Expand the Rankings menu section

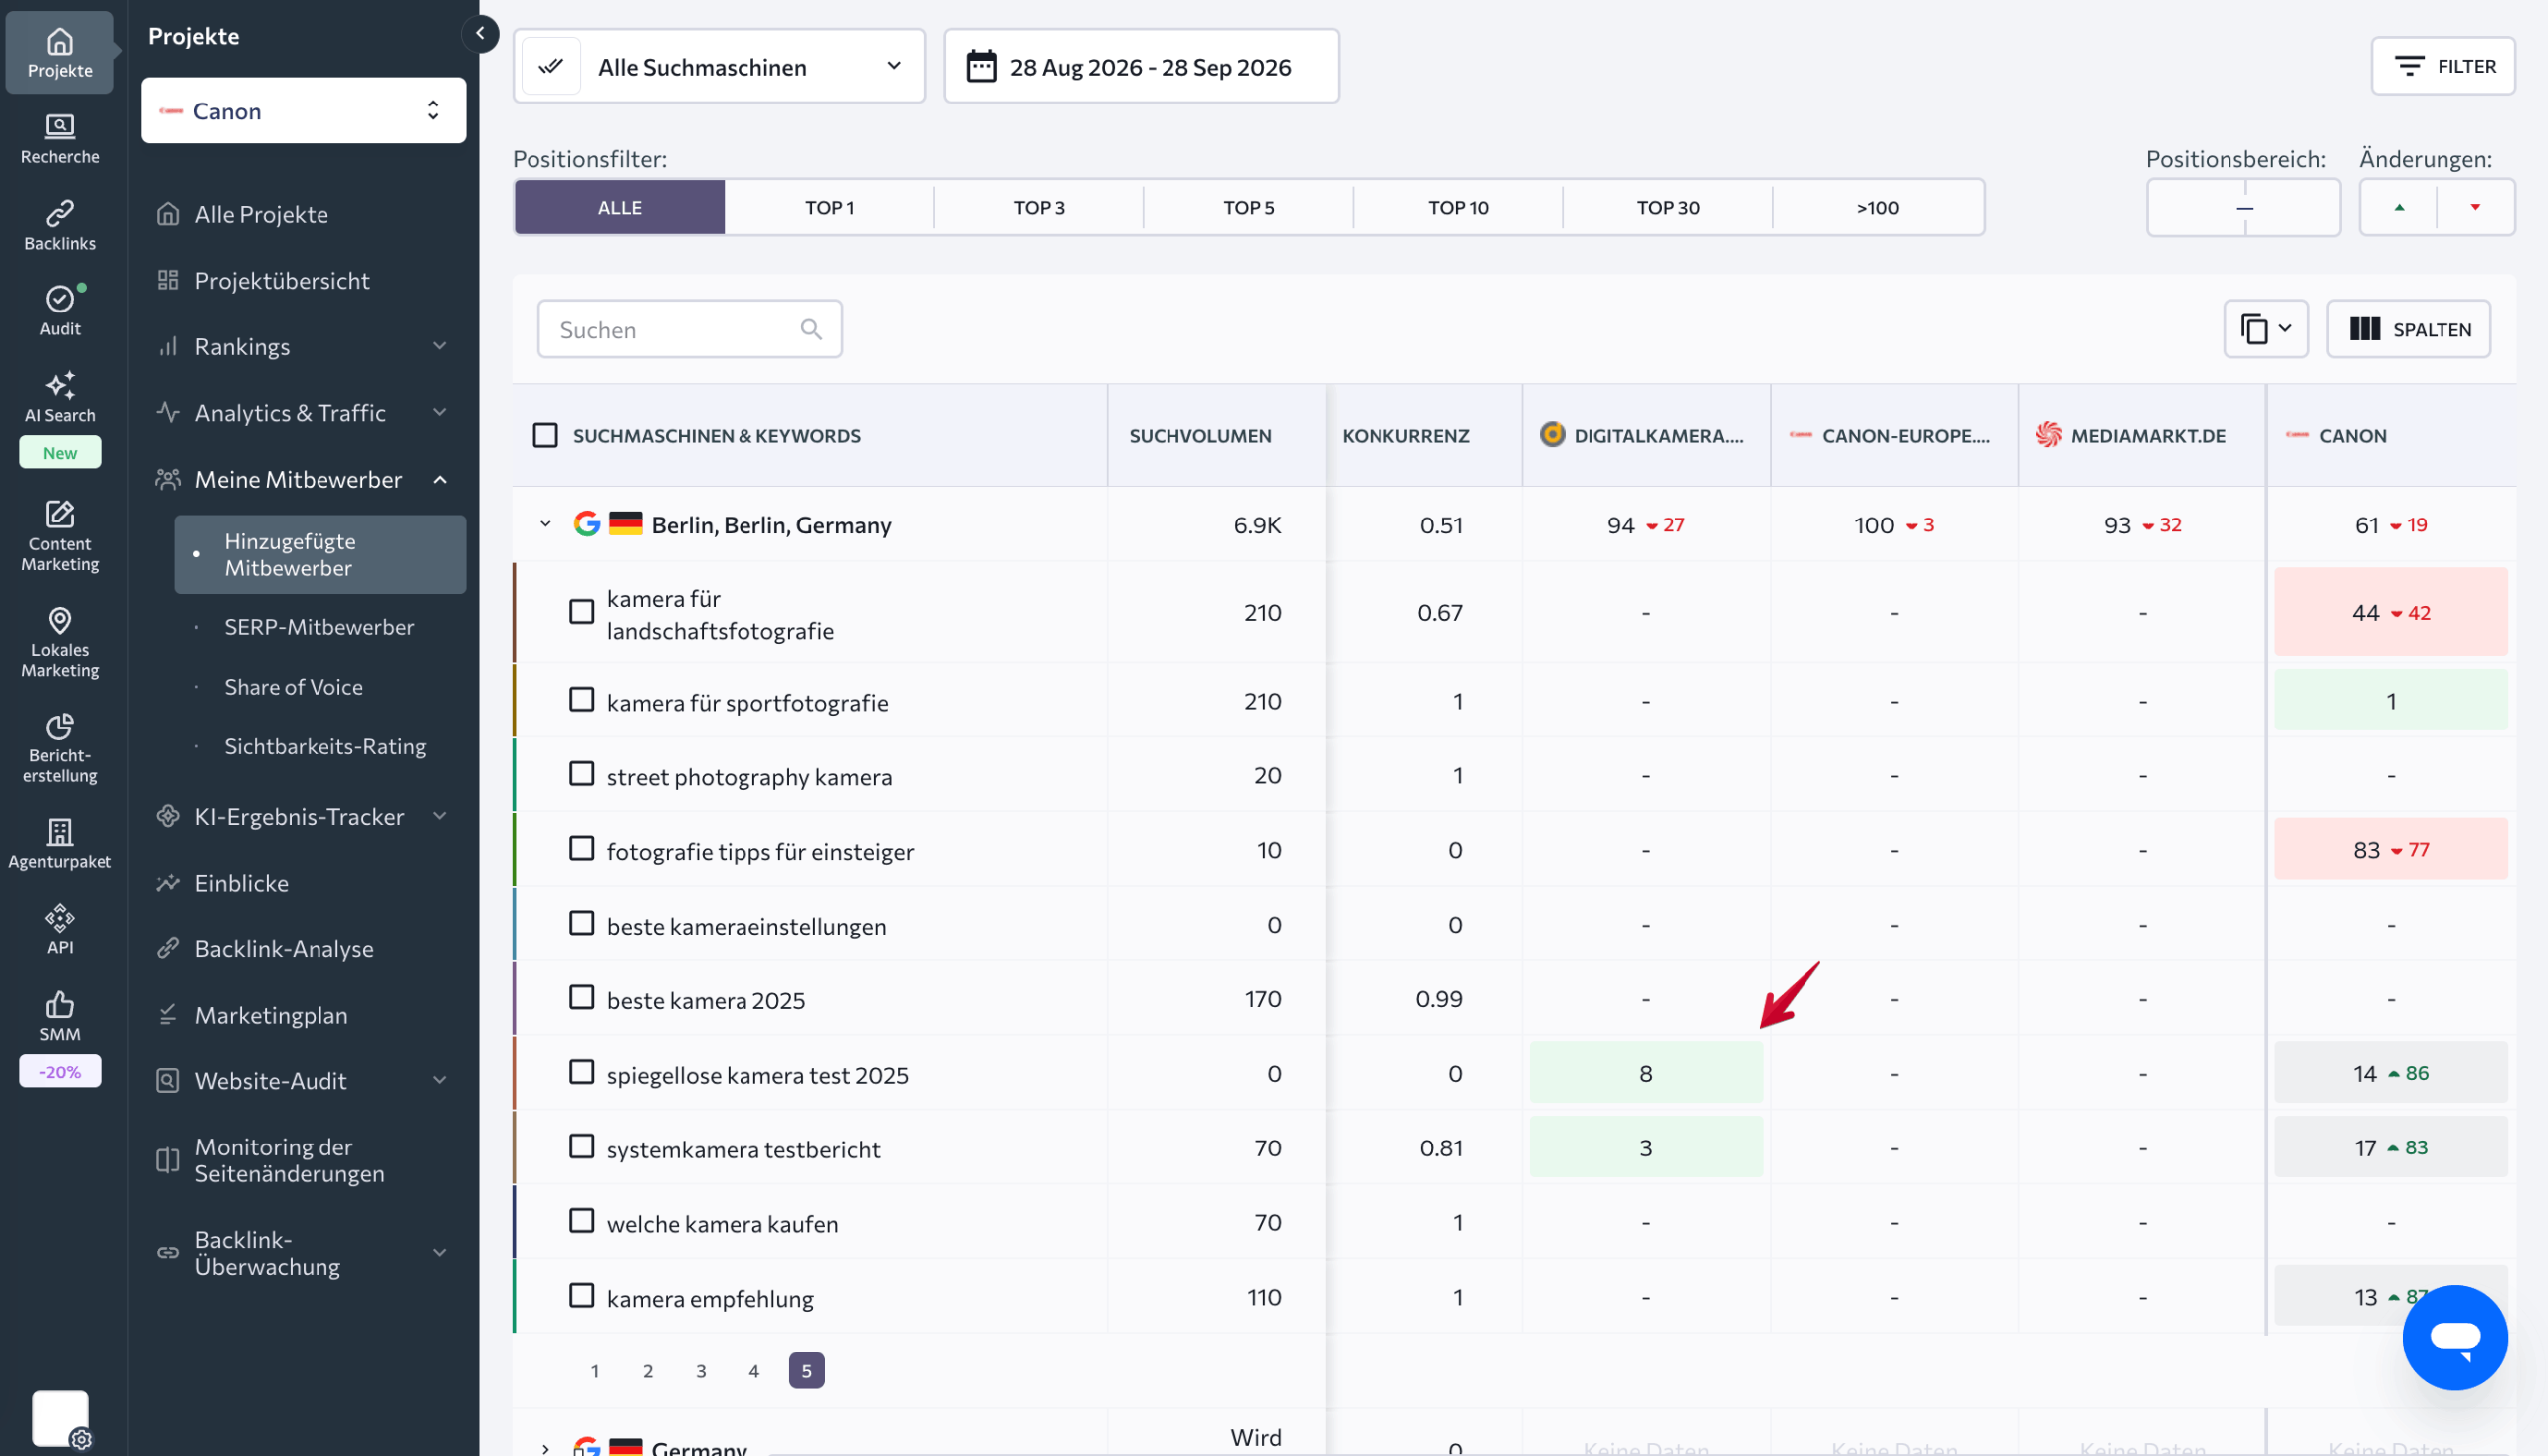pos(302,347)
